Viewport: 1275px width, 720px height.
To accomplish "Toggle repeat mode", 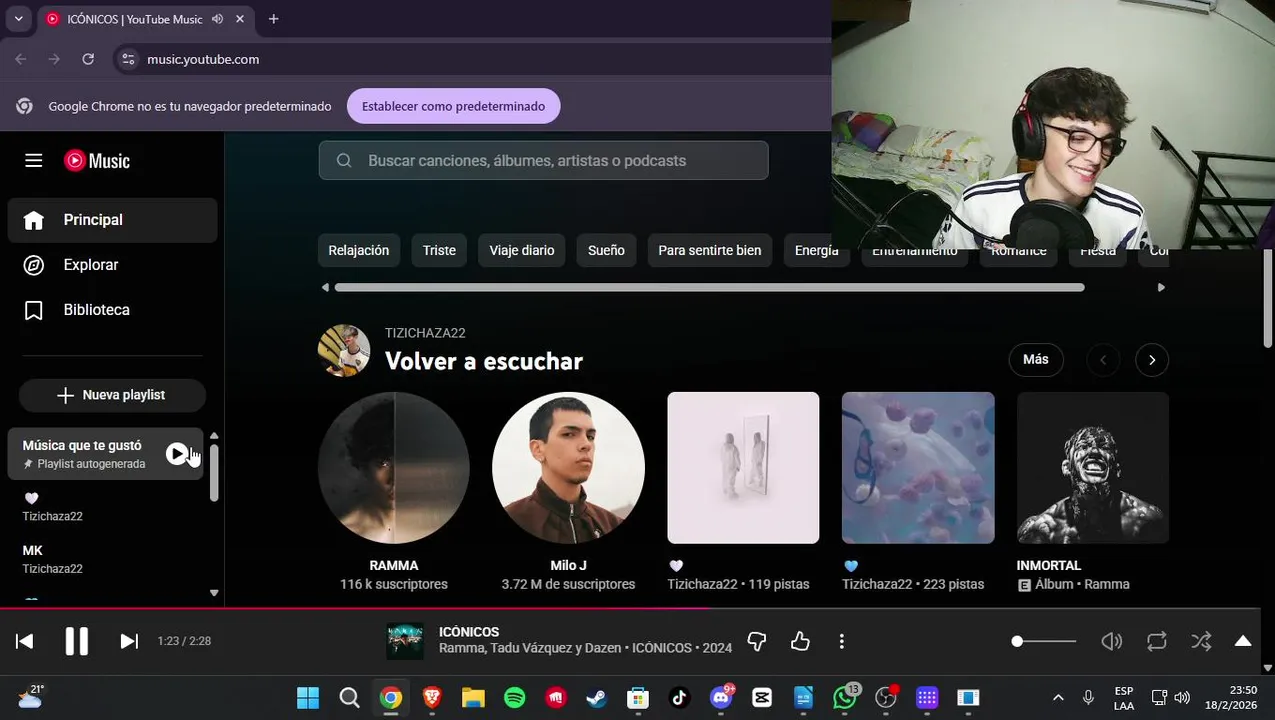I will (1157, 641).
